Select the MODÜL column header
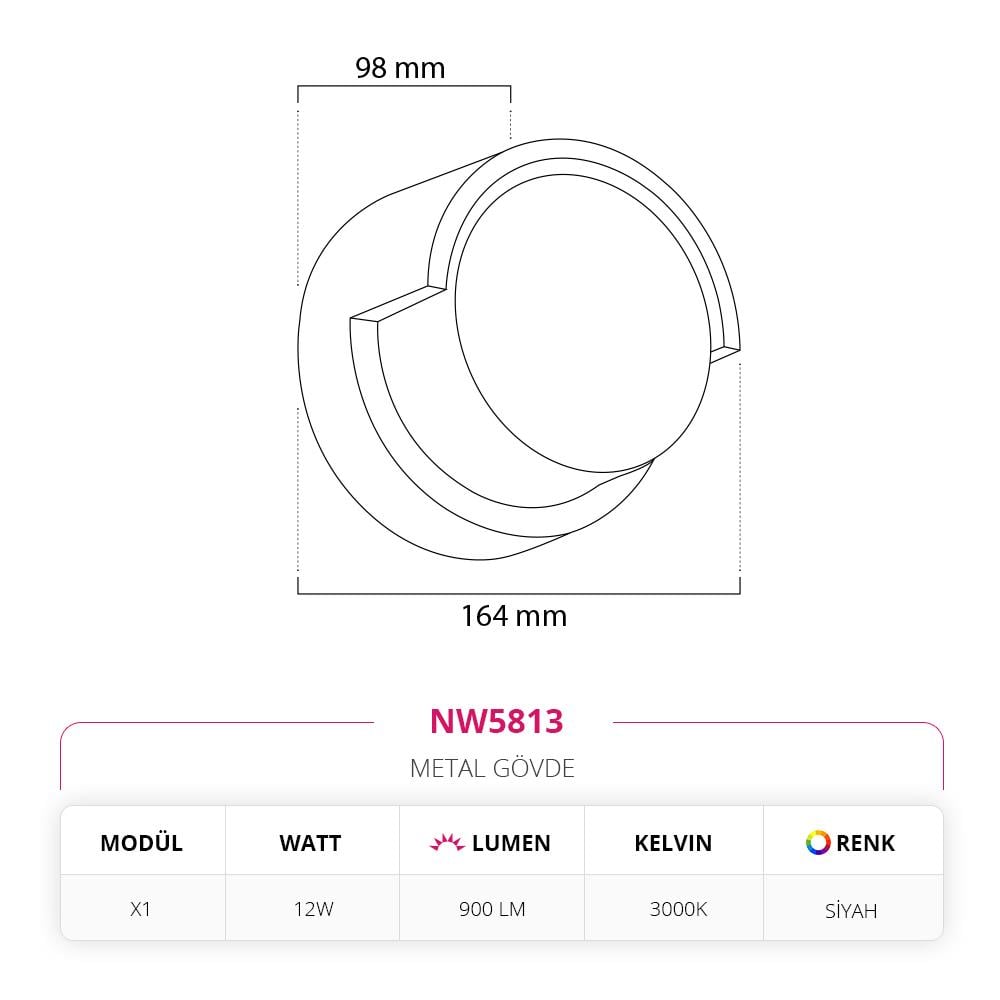 click(x=141, y=843)
